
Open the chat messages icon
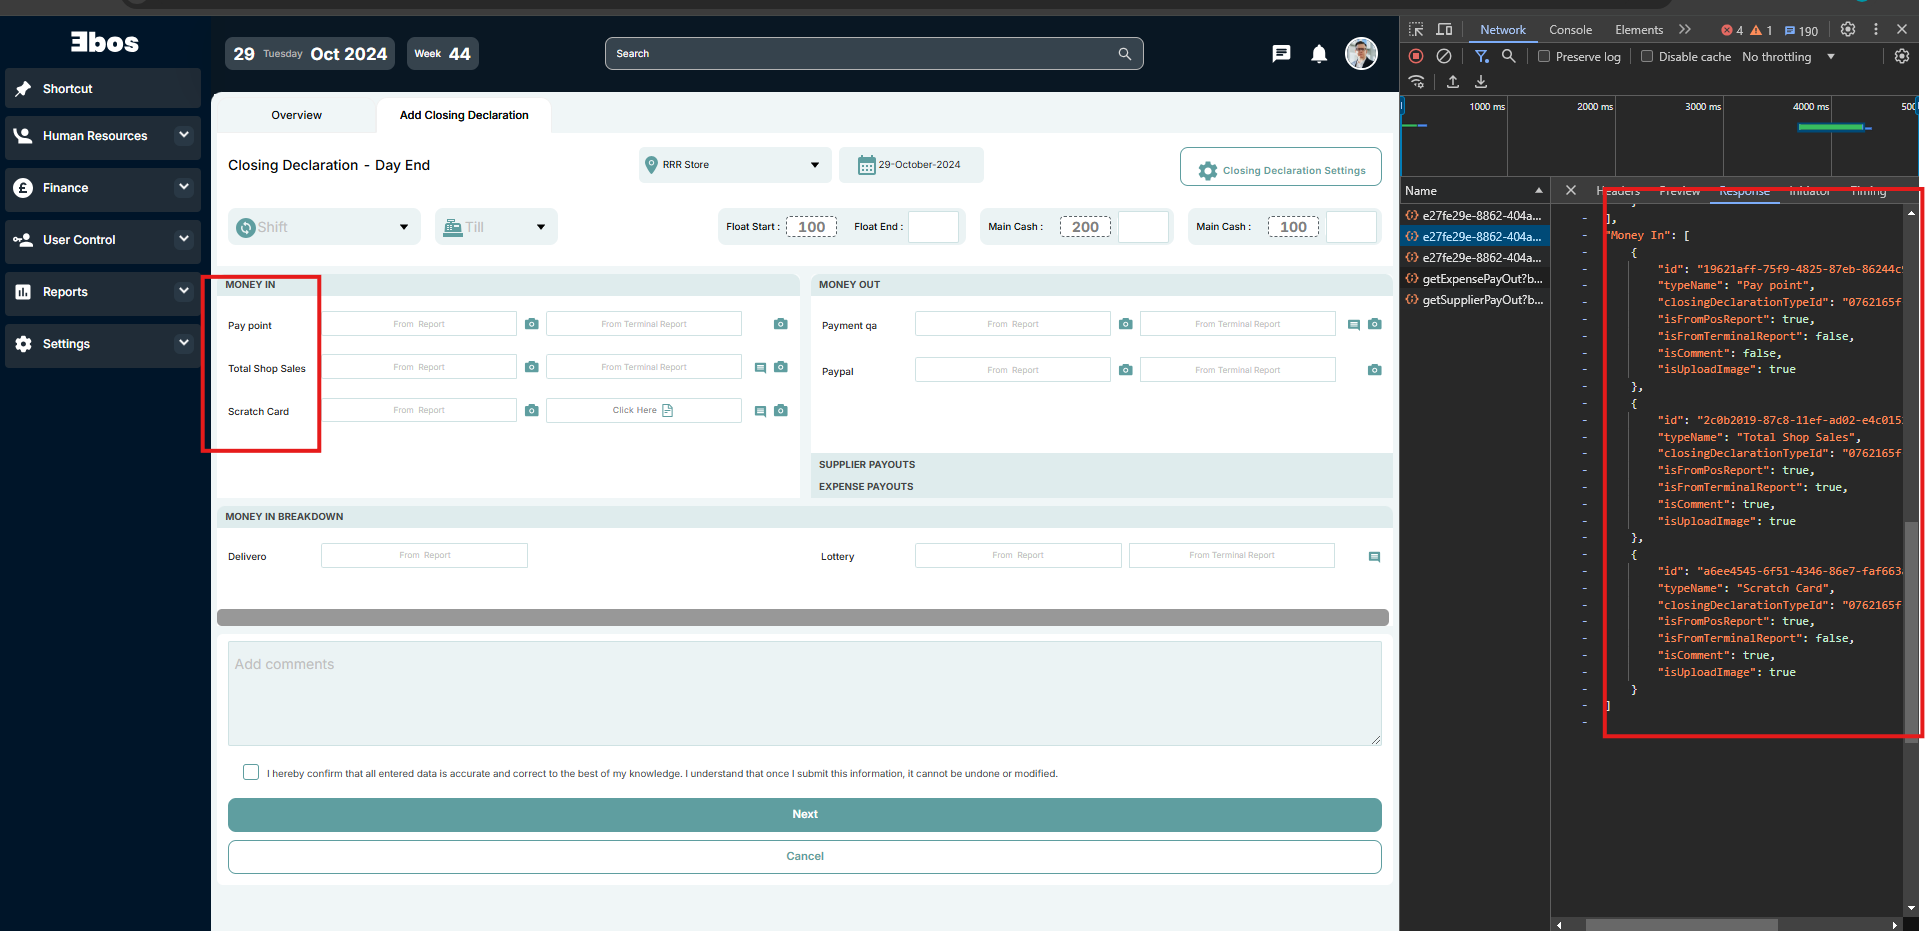(1281, 54)
